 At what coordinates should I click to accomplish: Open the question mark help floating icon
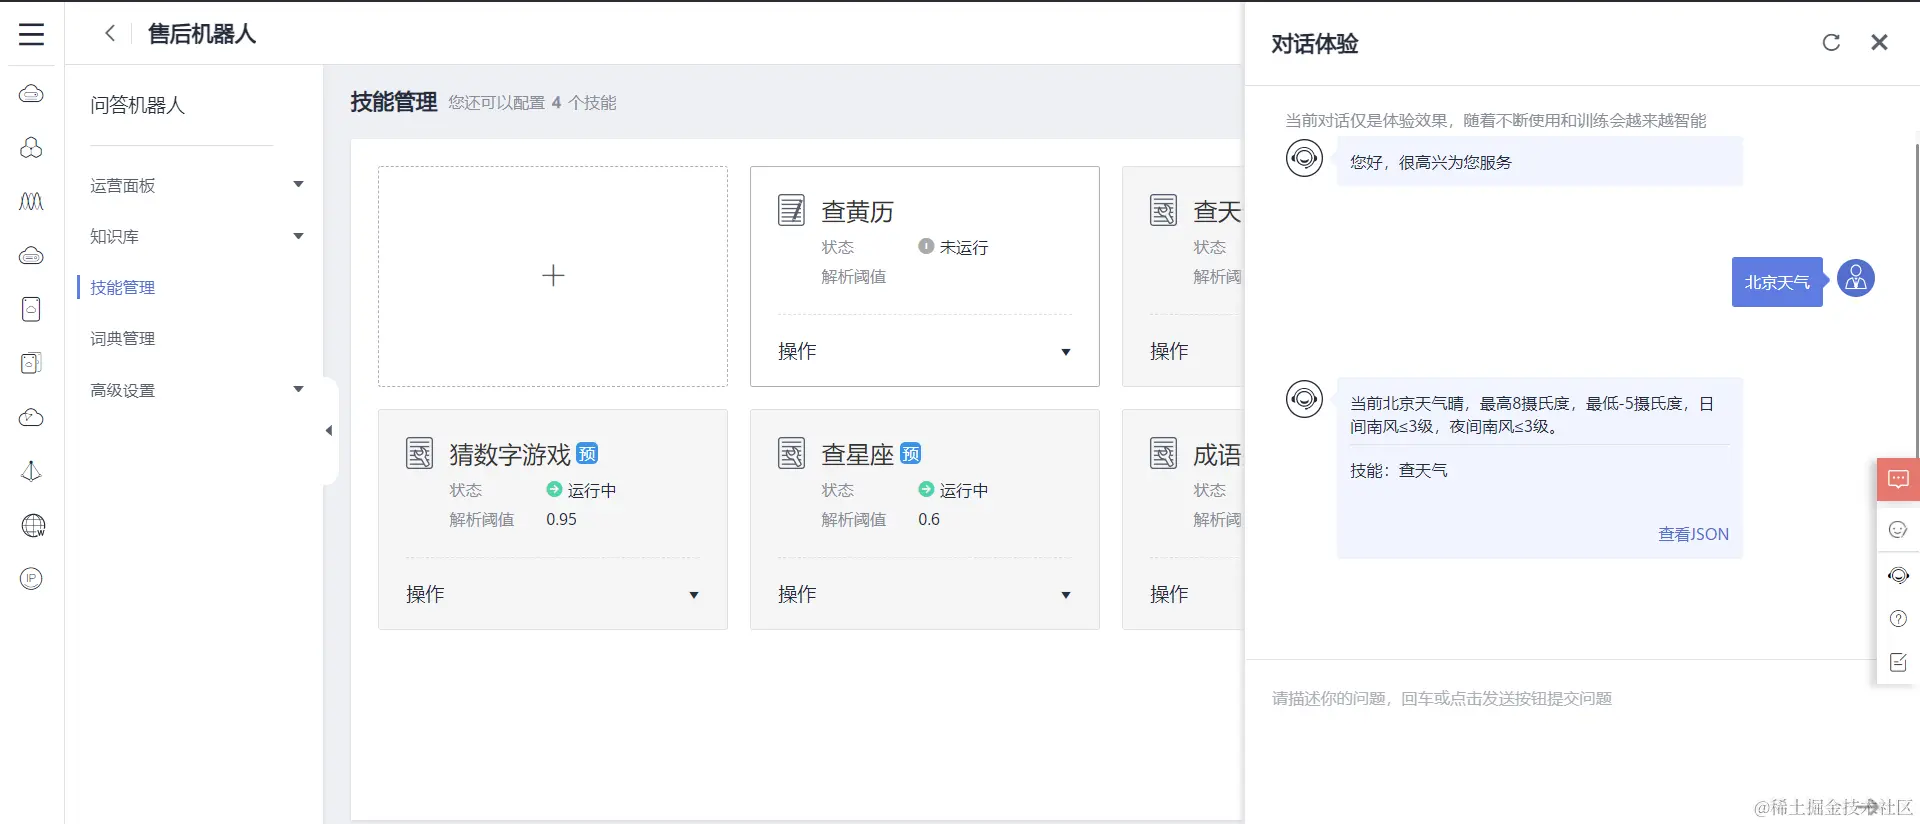click(x=1898, y=619)
